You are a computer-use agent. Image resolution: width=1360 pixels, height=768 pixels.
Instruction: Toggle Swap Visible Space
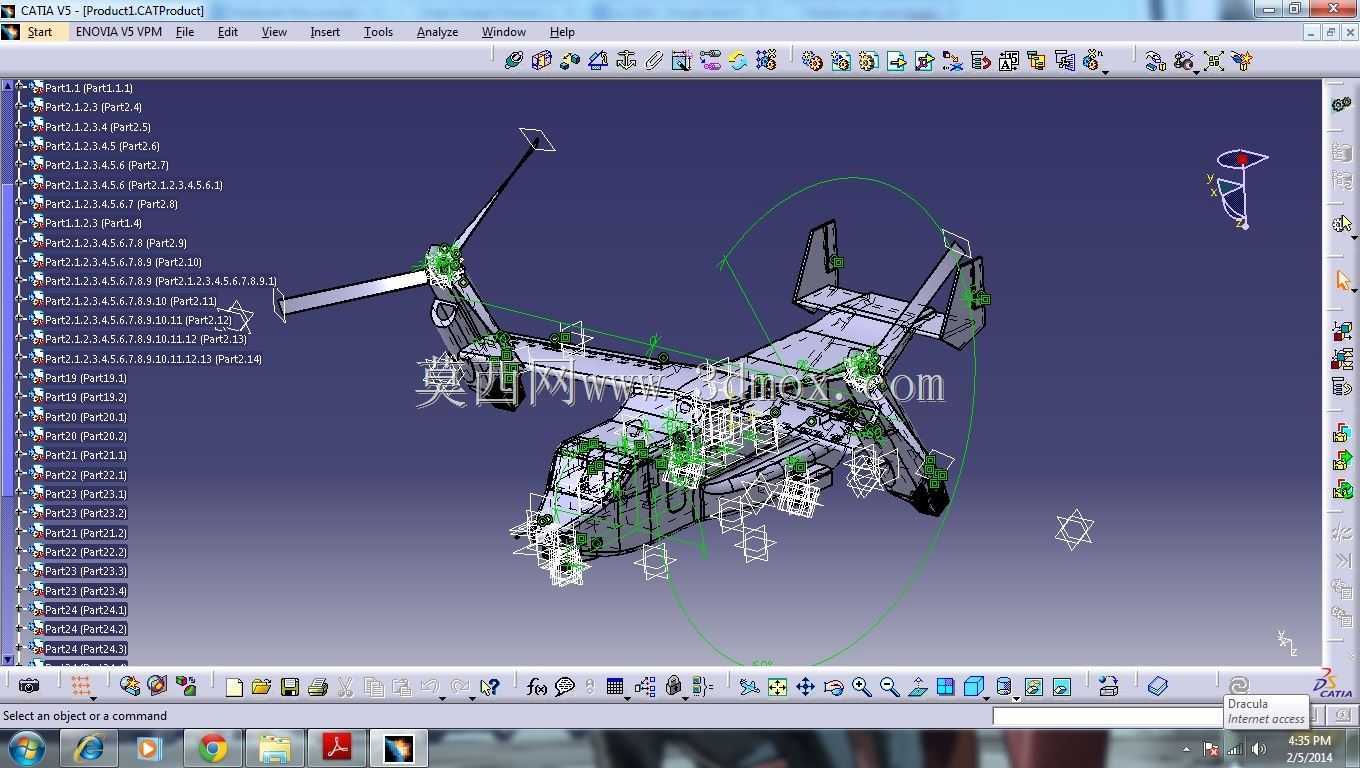pos(1062,687)
